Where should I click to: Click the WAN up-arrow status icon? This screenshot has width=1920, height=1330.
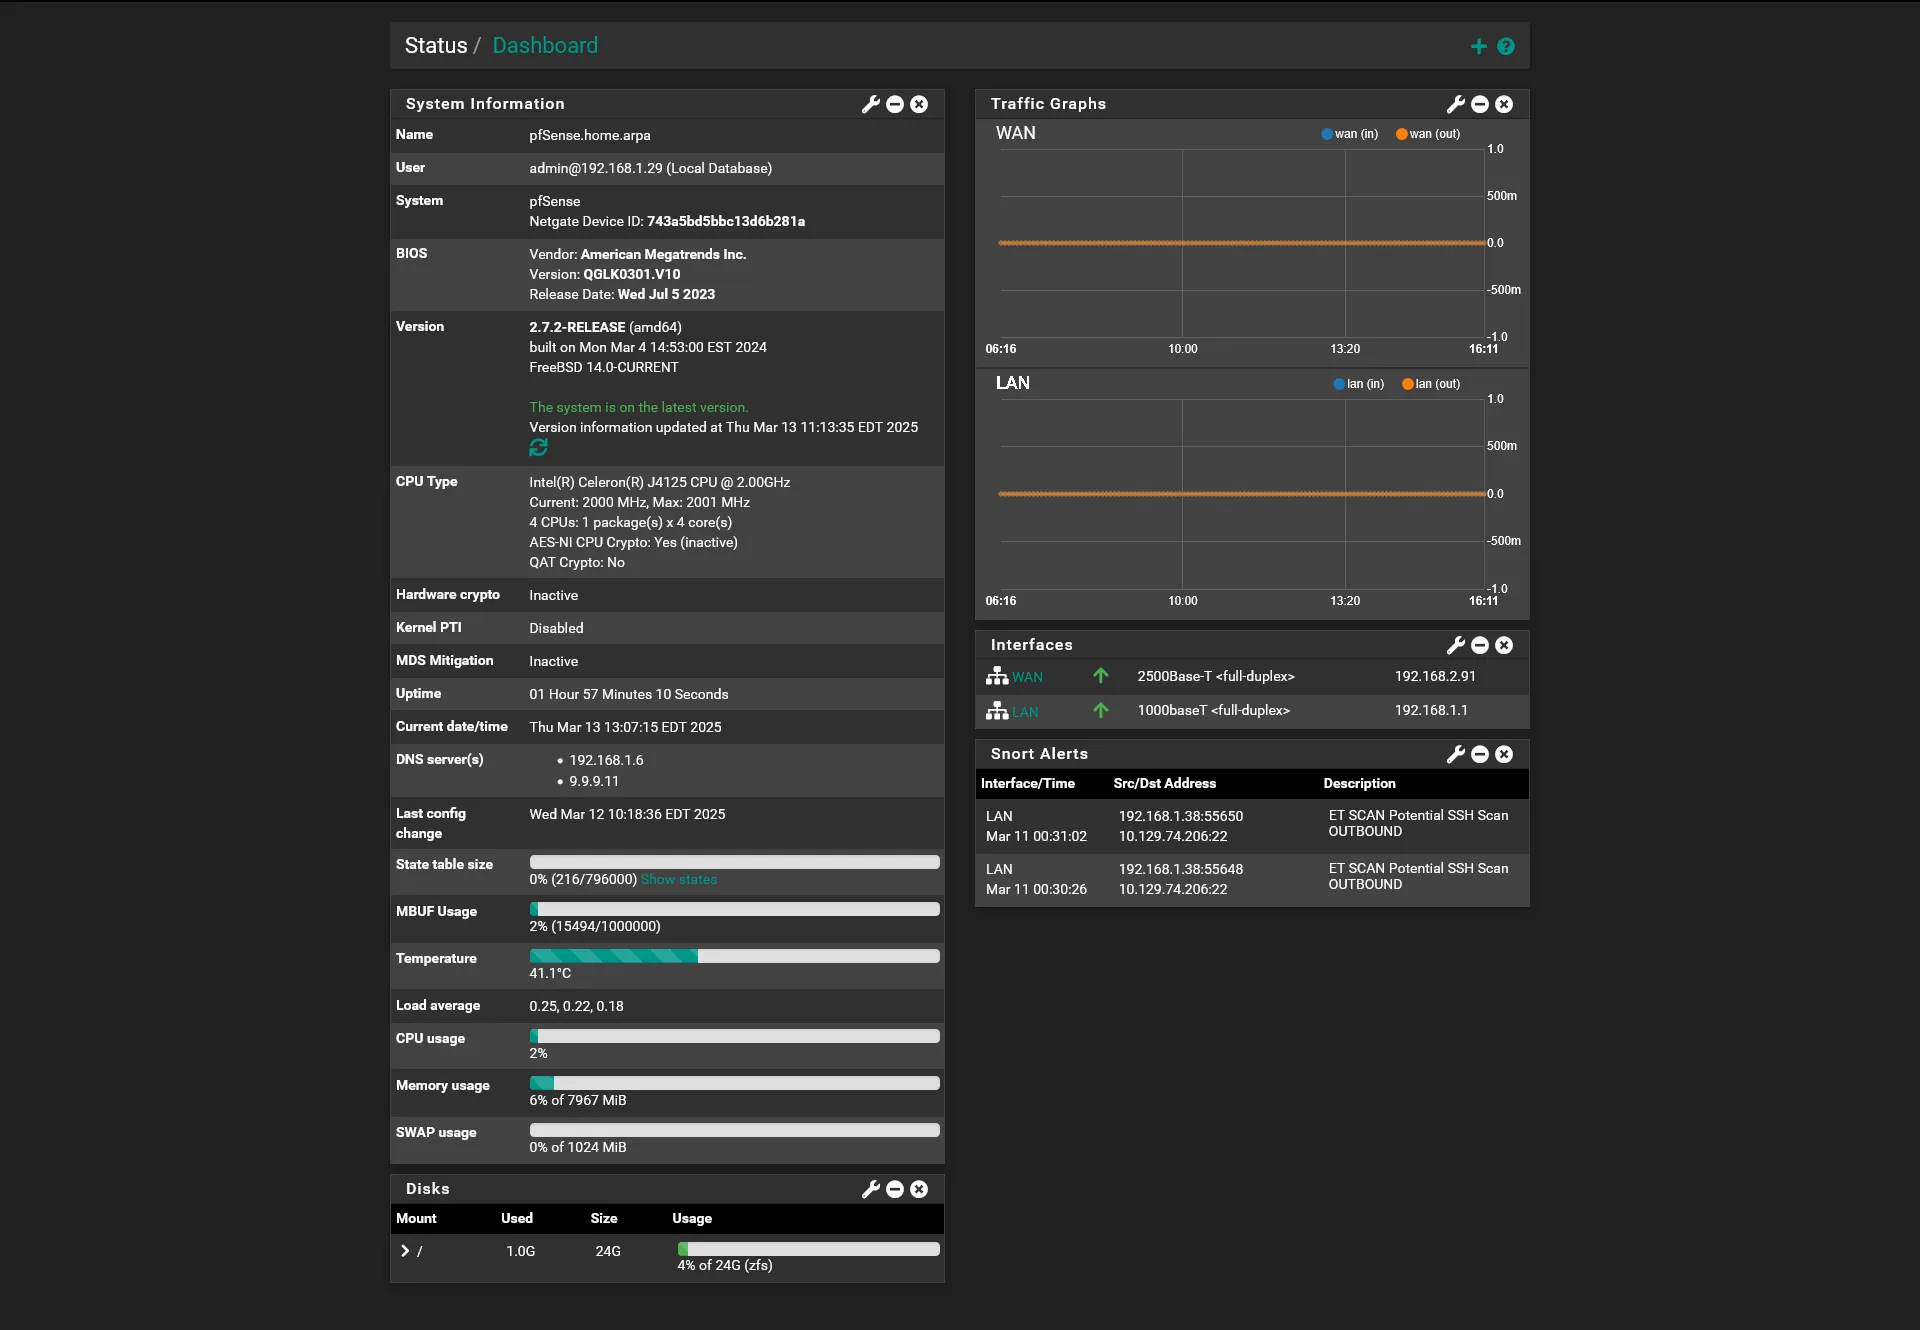[1101, 676]
